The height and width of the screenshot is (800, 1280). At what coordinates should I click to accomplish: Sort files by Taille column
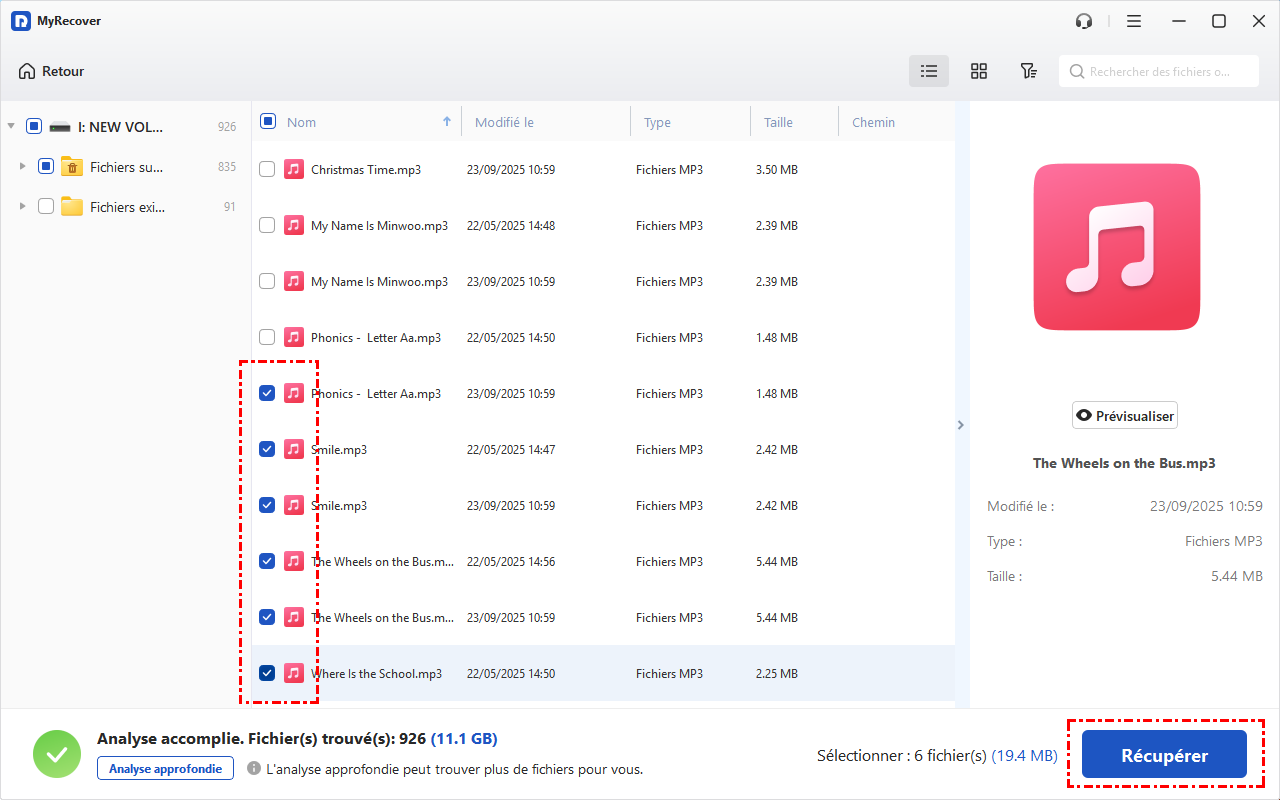pyautogui.click(x=778, y=122)
